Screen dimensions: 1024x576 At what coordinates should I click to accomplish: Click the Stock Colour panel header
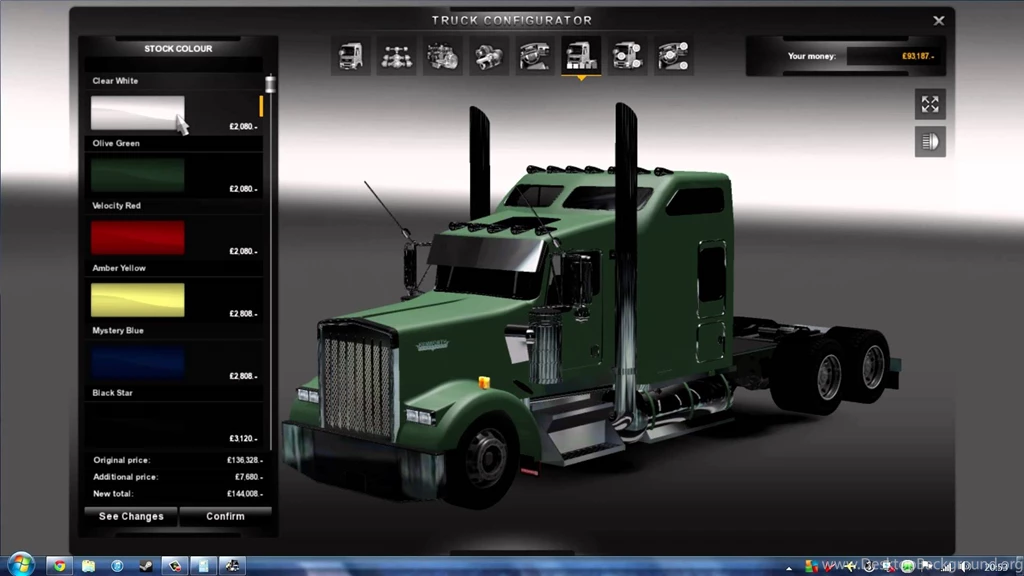coord(178,48)
